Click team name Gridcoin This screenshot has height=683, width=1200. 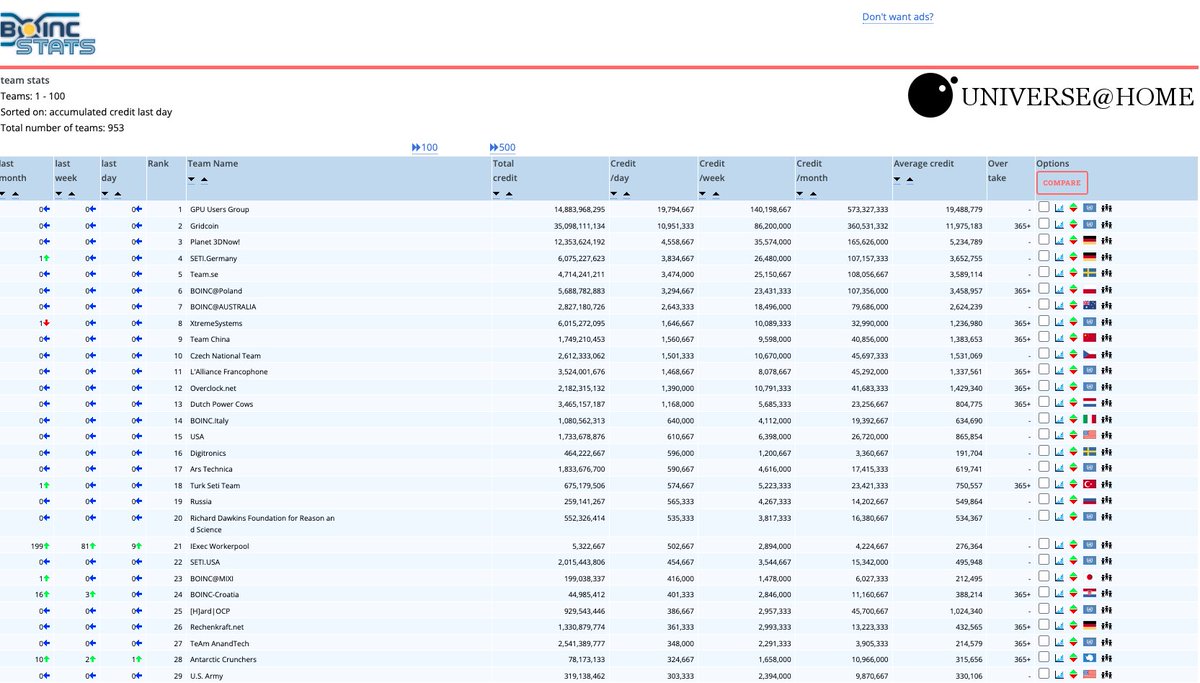tap(206, 226)
